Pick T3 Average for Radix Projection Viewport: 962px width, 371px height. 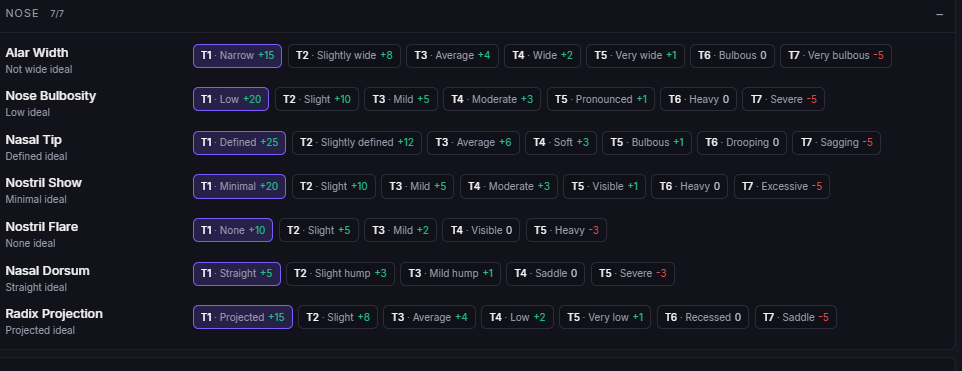pyautogui.click(x=429, y=318)
